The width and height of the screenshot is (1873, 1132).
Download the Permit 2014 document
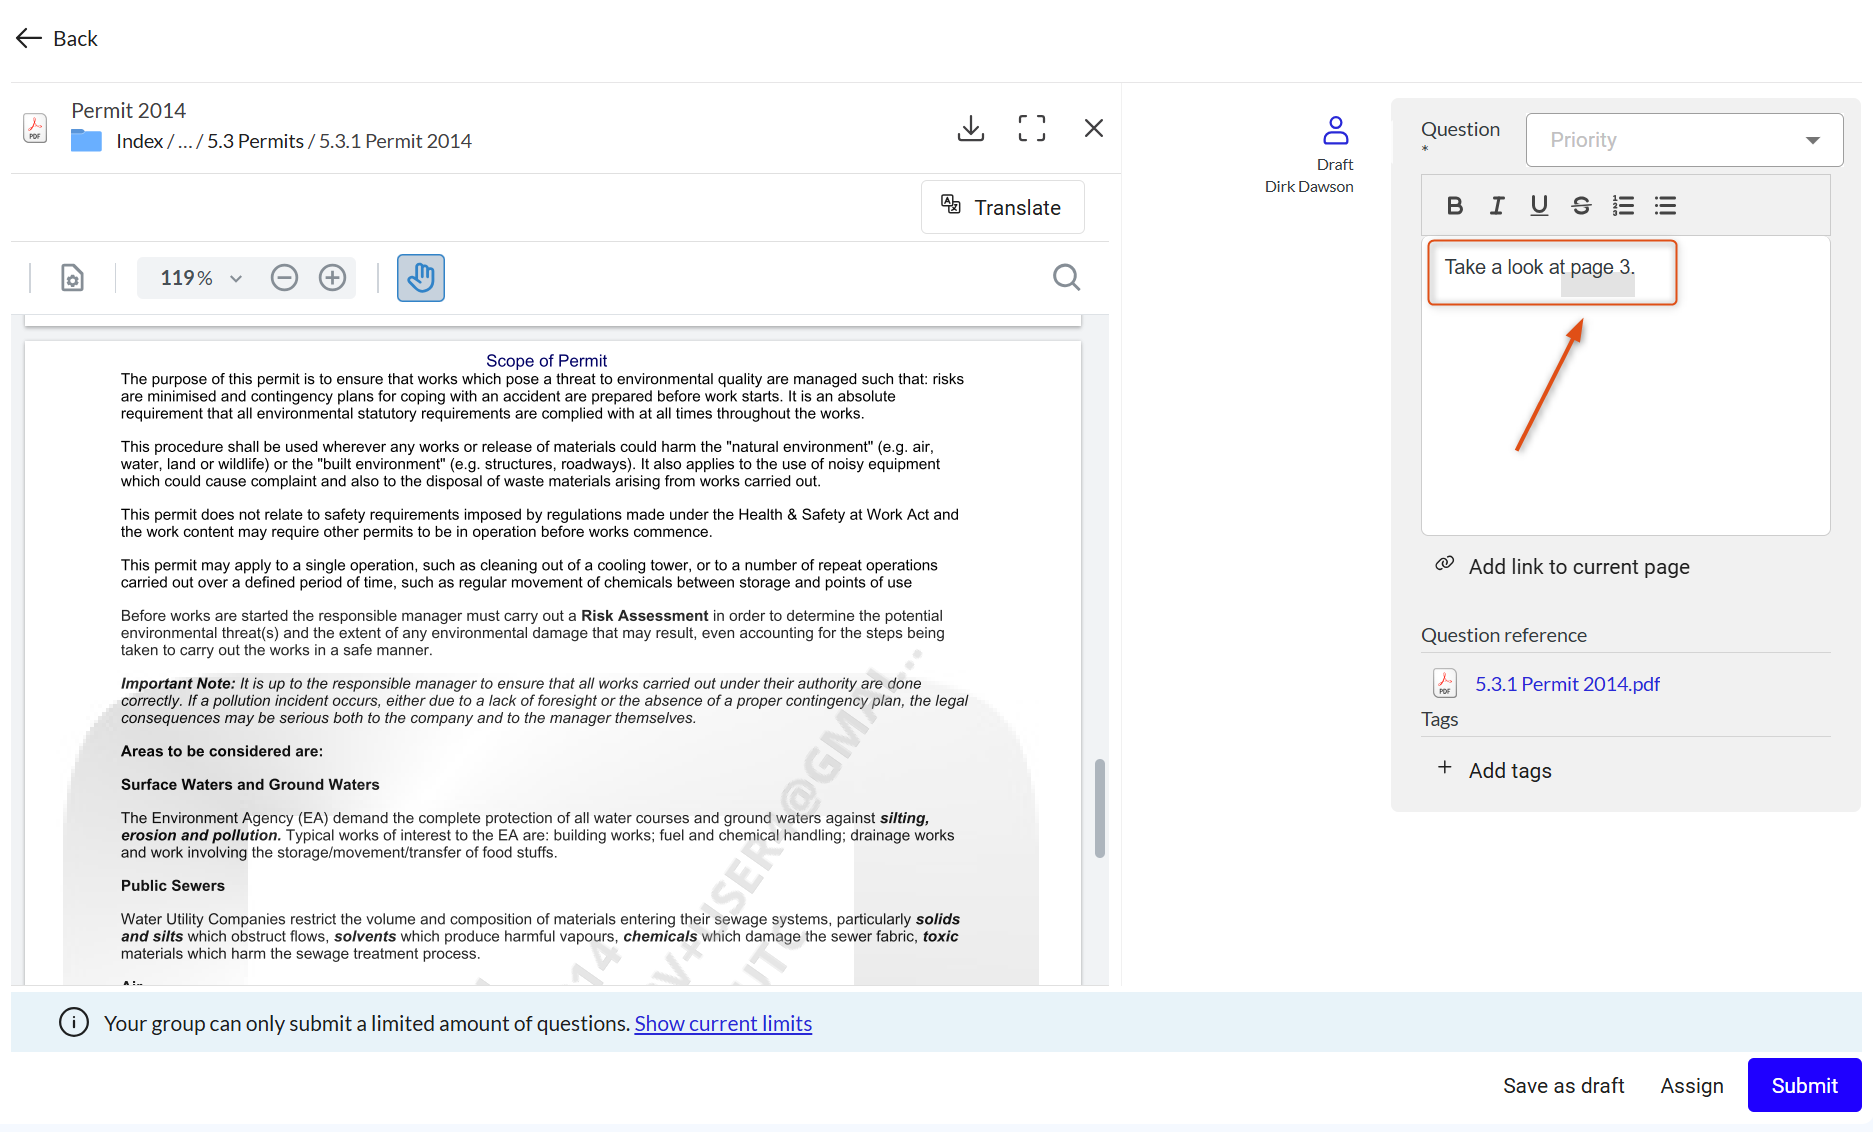tap(971, 128)
